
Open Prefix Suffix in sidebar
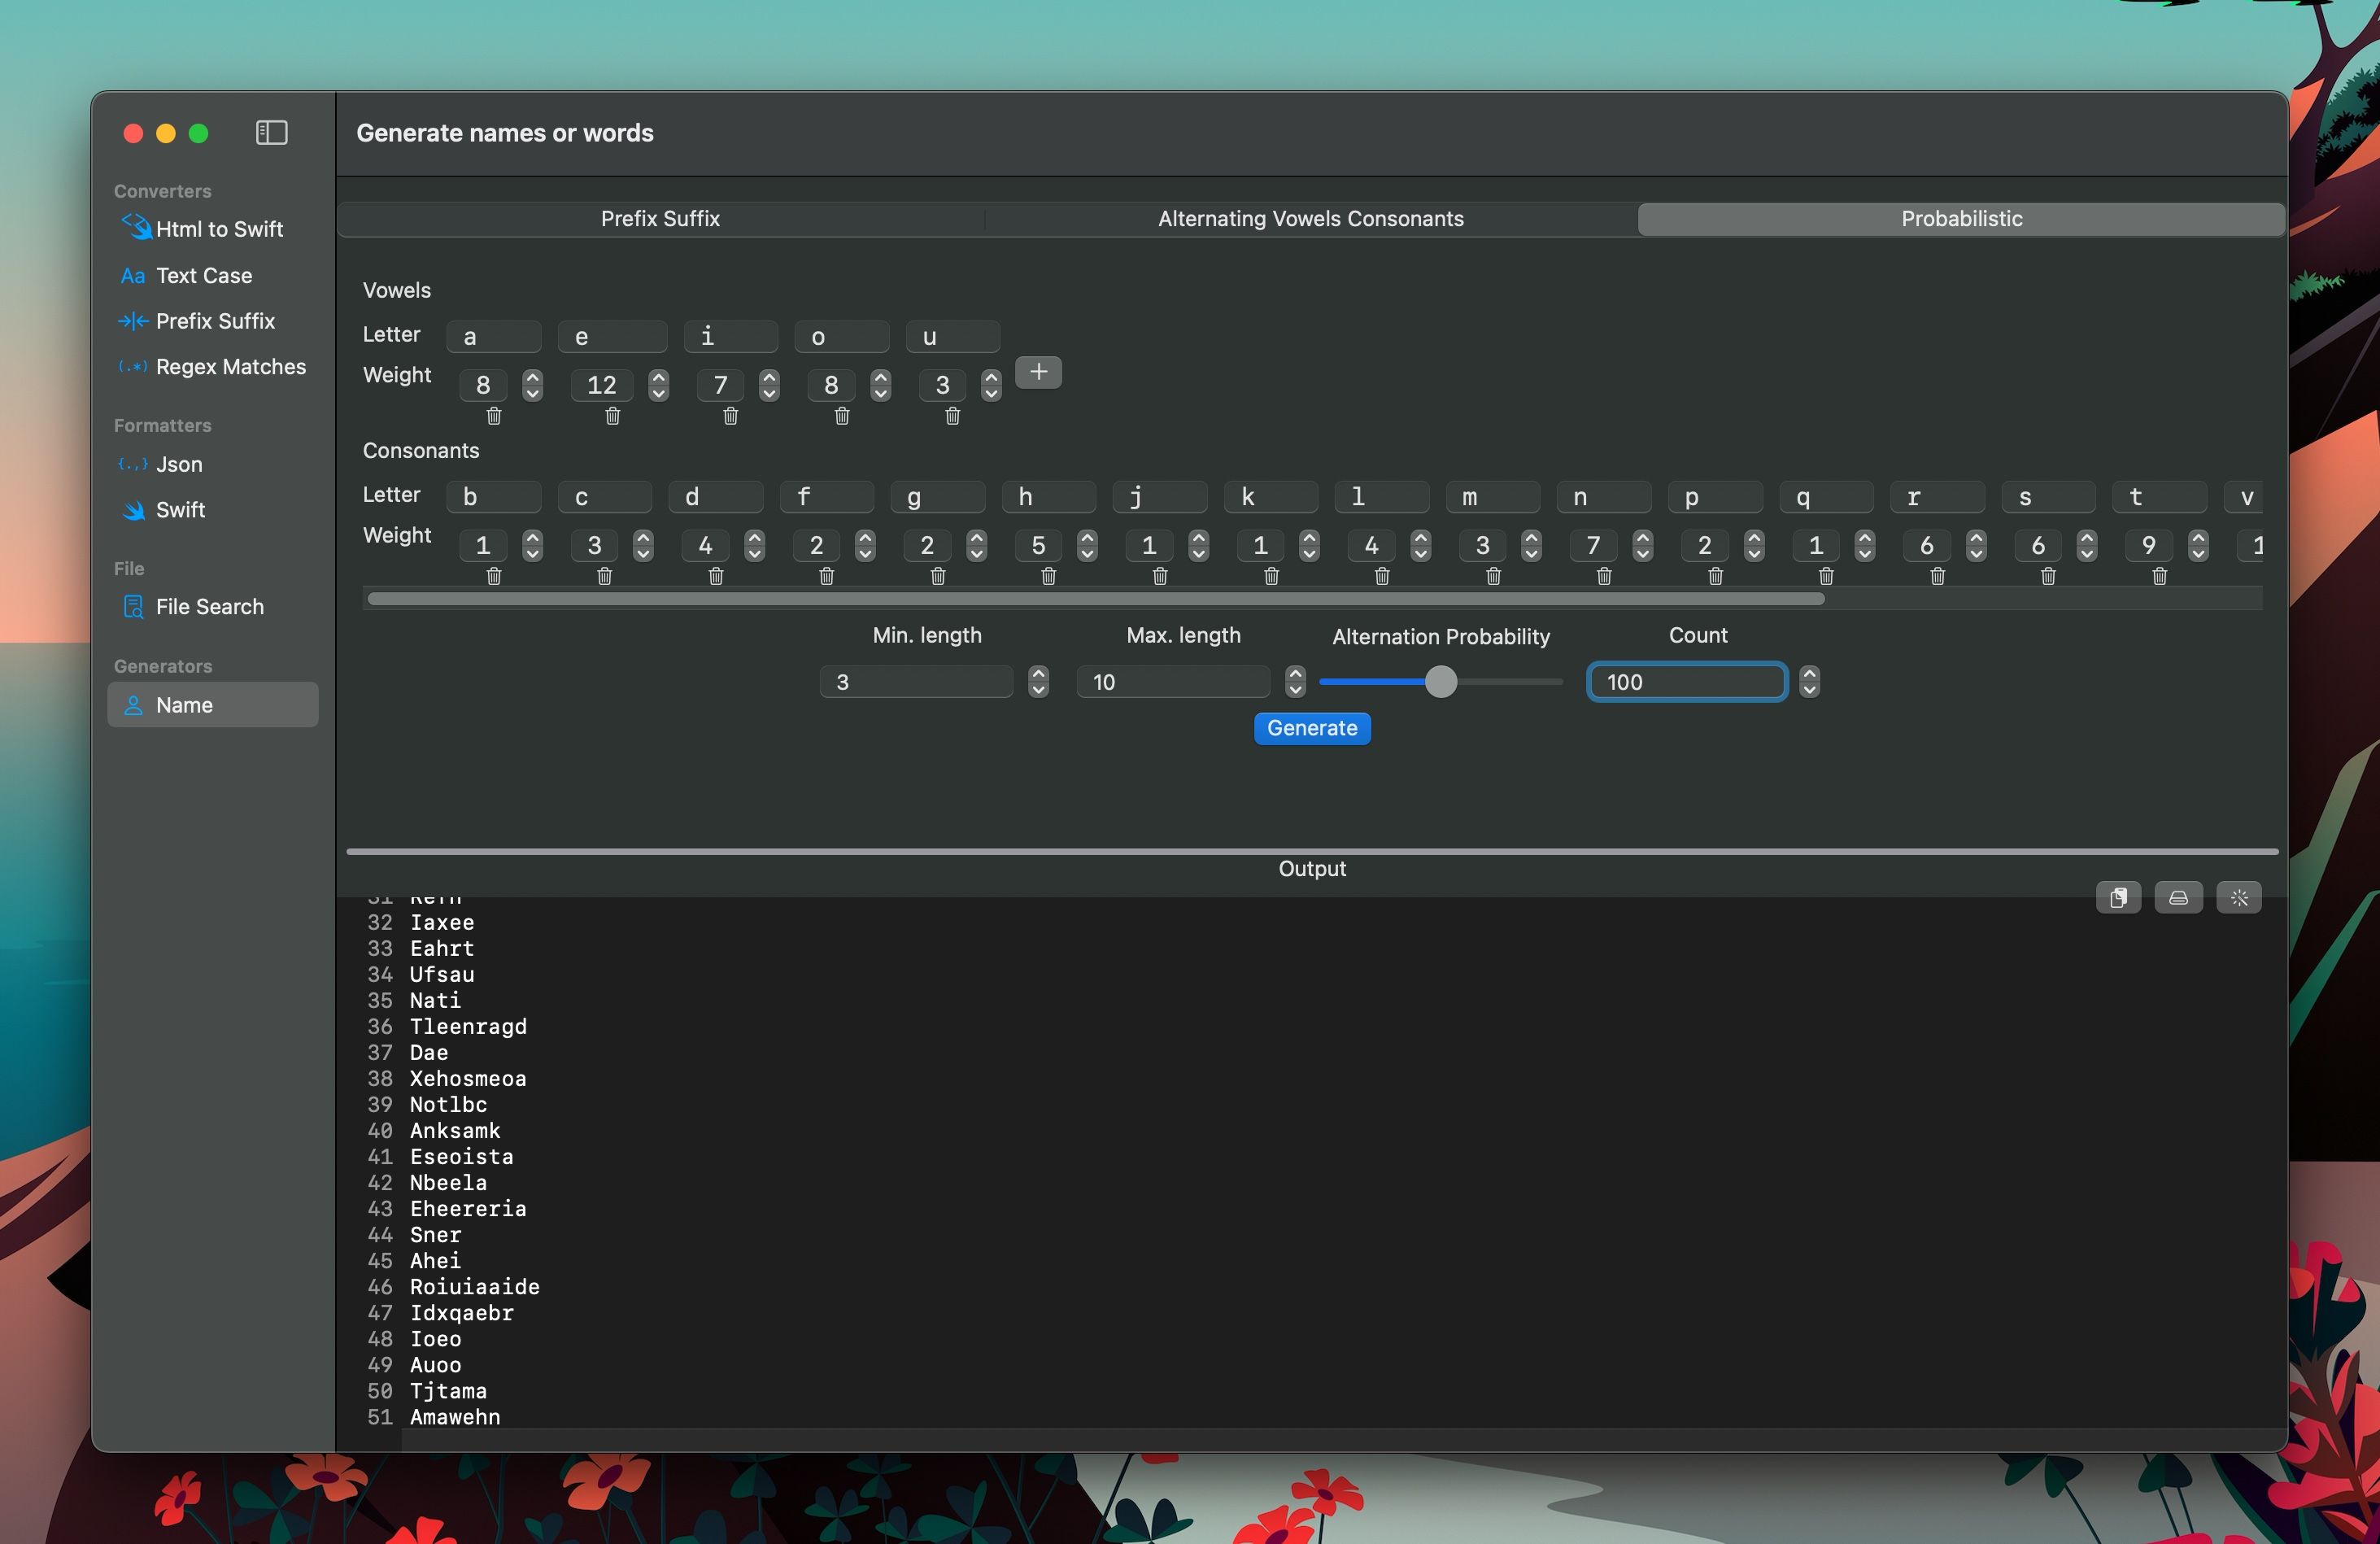pyautogui.click(x=212, y=321)
